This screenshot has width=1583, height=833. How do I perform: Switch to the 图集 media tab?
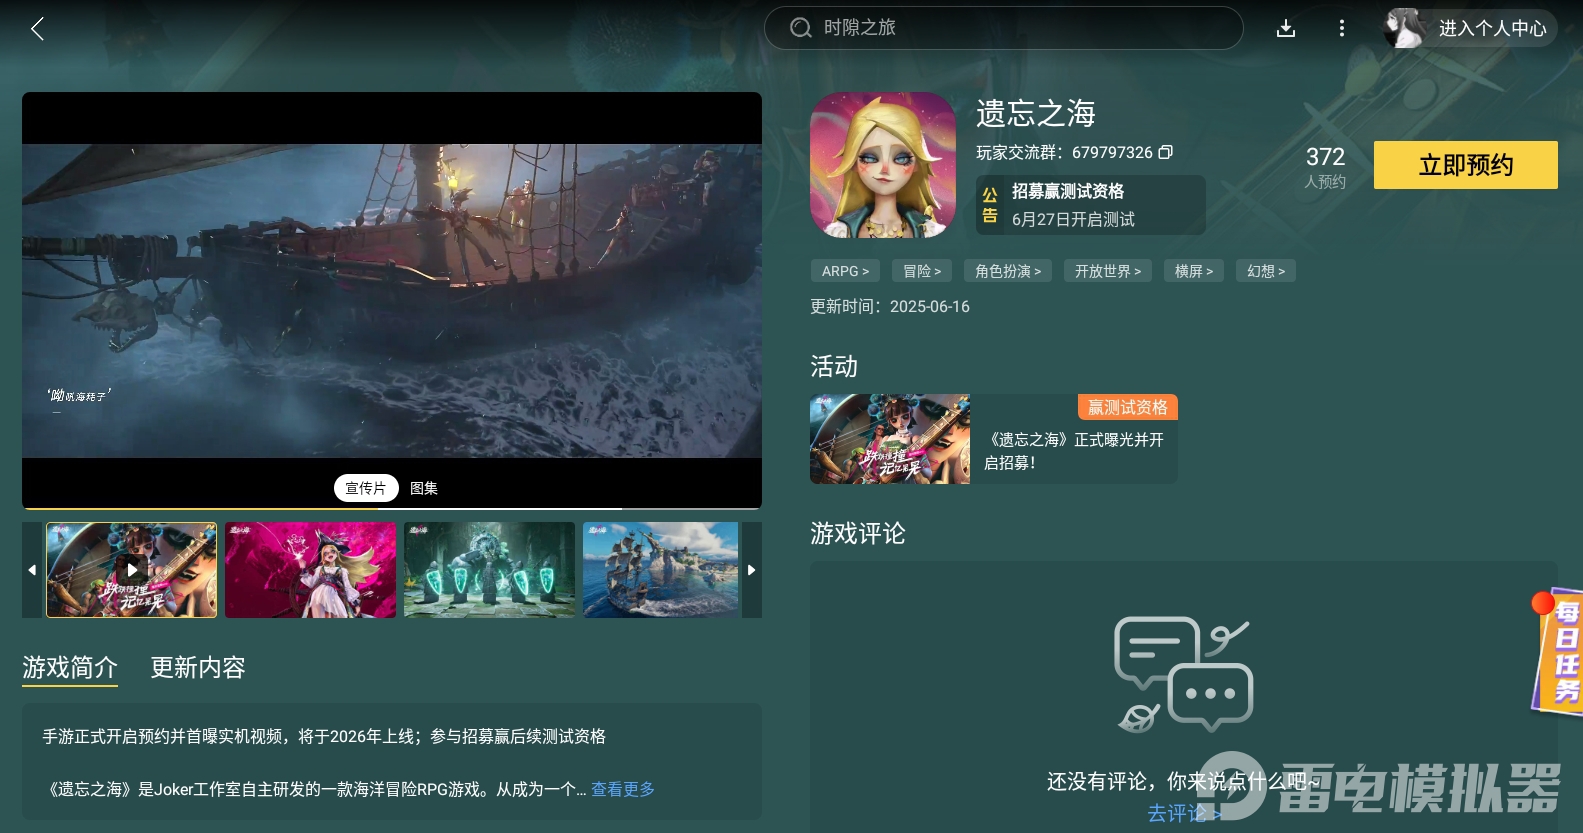pyautogui.click(x=424, y=488)
